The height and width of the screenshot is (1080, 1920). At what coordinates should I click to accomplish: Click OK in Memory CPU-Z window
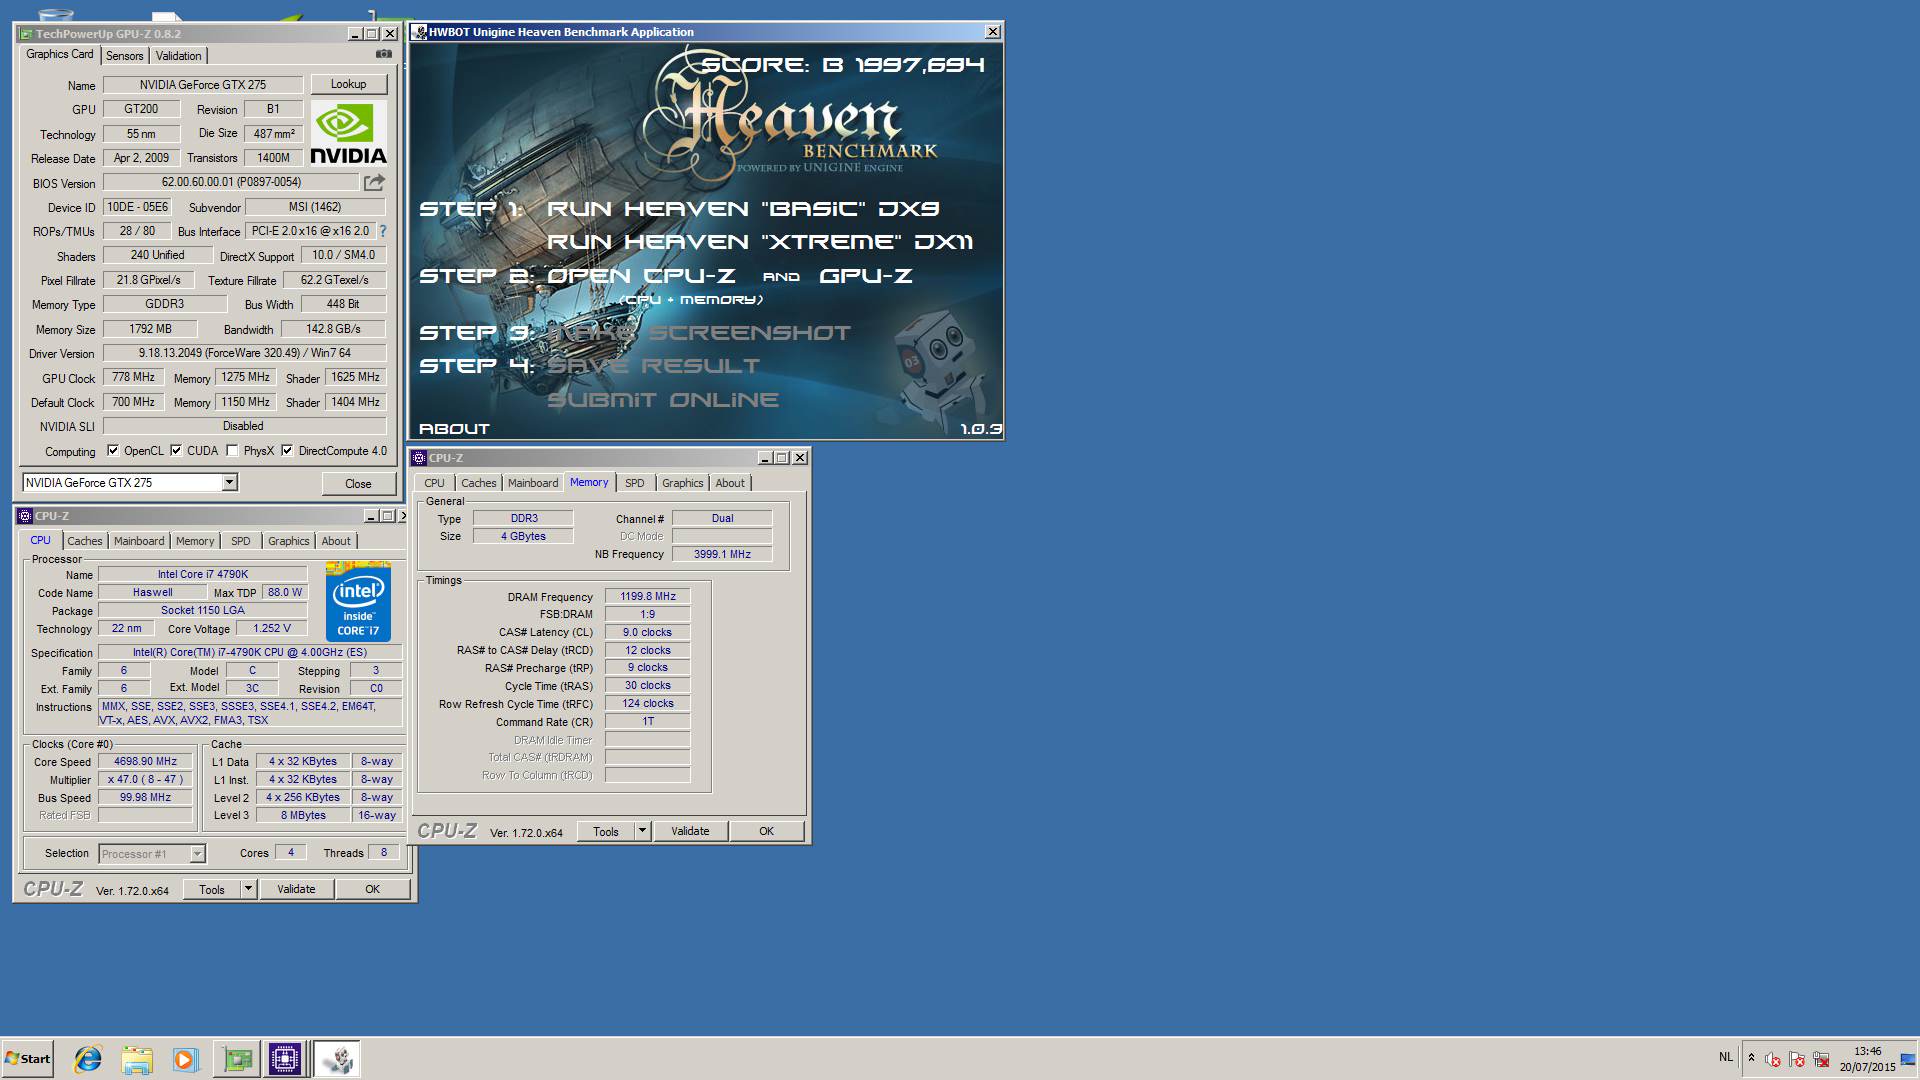coord(766,831)
